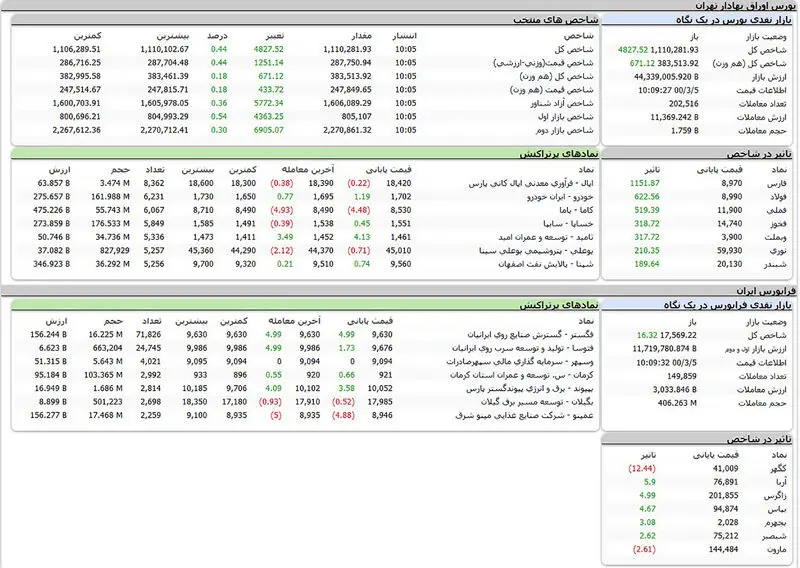
Task: Select impact value 1151.87 for فارس
Action: [x=644, y=183]
